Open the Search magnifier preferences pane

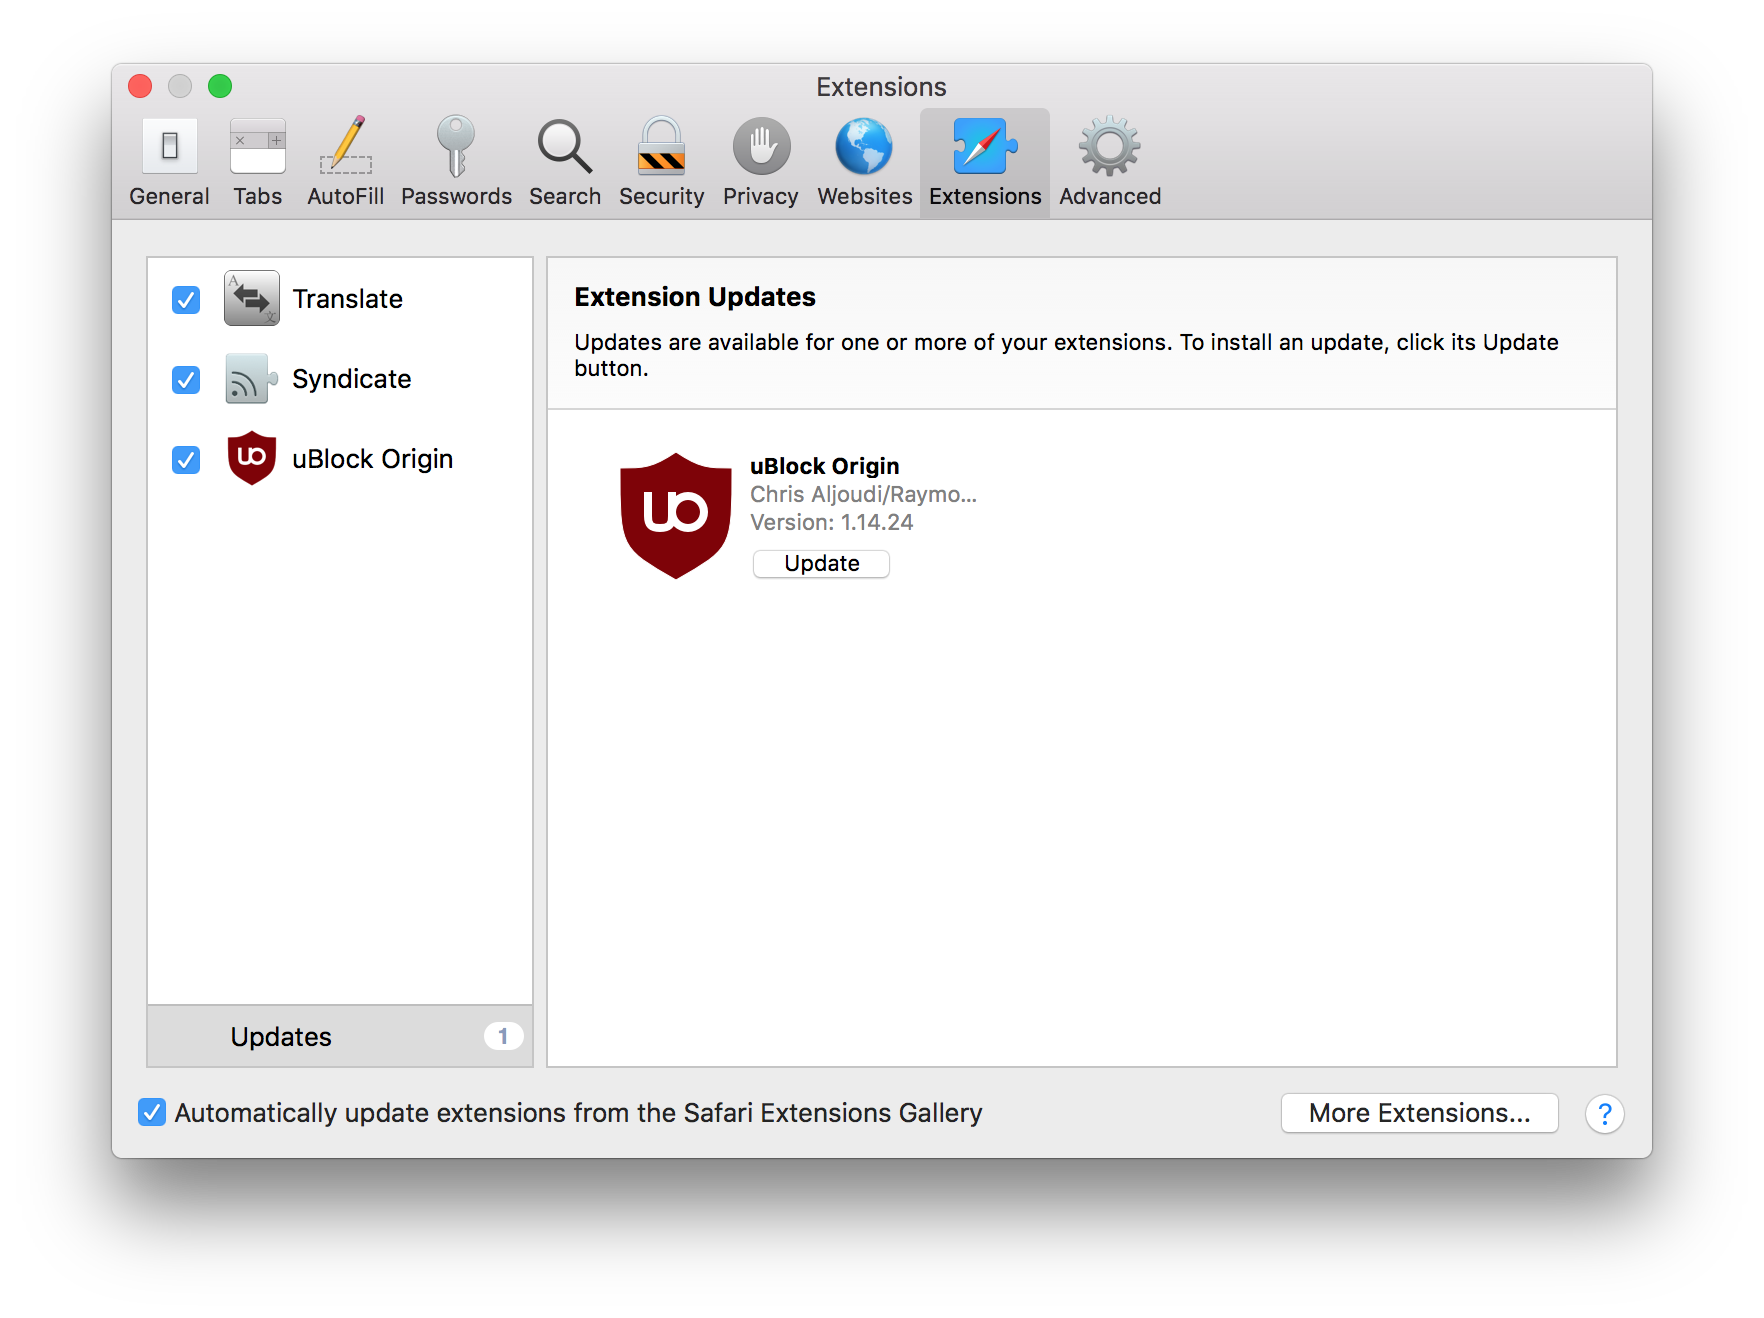pos(565,163)
